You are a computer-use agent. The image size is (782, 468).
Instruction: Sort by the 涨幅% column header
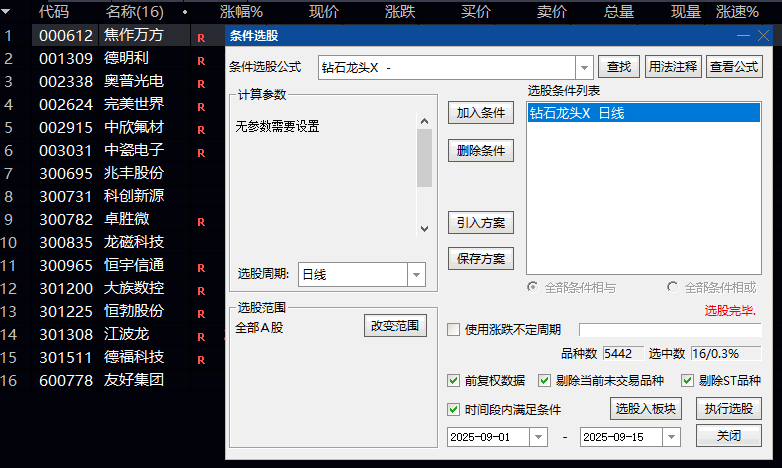click(x=241, y=11)
